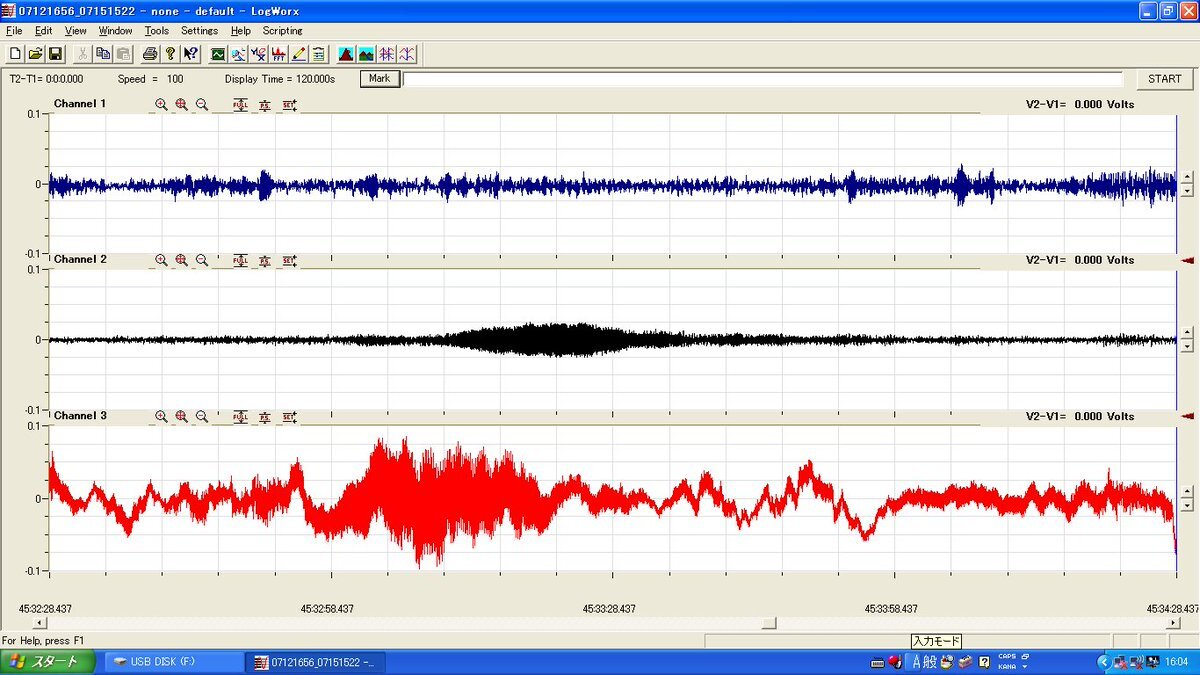This screenshot has width=1200, height=675.
Task: Apply autoscale (P.S.) to Channel 3
Action: click(264, 416)
